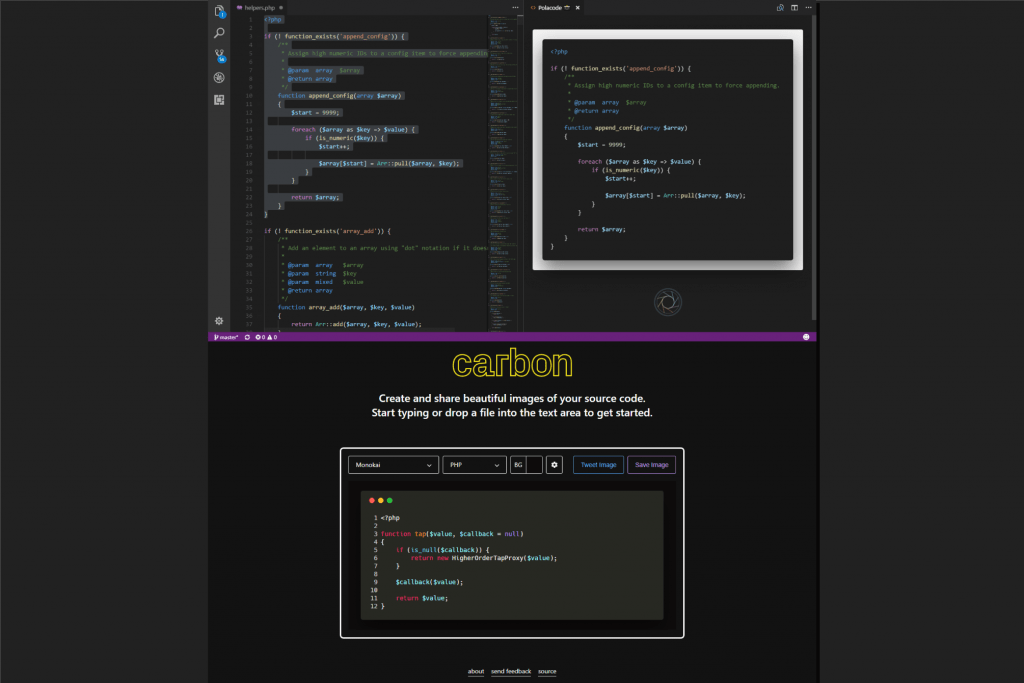Screen dimensions: 1024x683
Task: Click the open preview icon beside split editor
Action: pyautogui.click(x=780, y=8)
